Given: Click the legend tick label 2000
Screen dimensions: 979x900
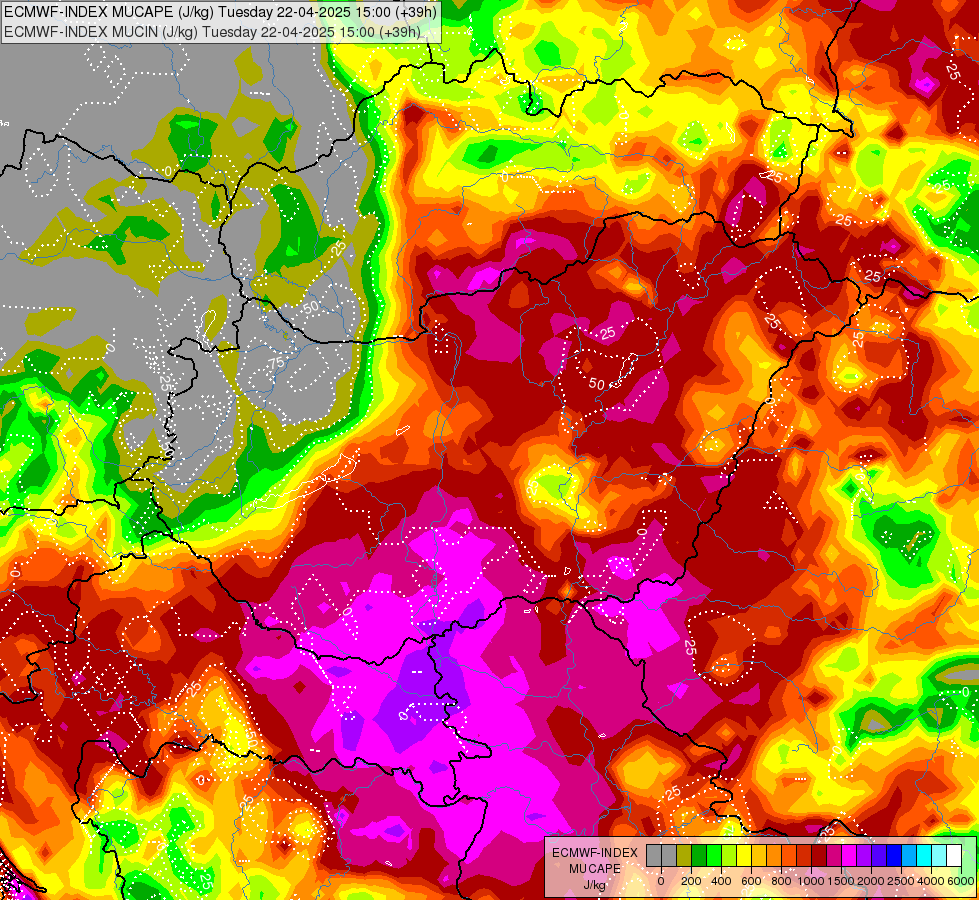Looking at the screenshot, I should pyautogui.click(x=871, y=881).
